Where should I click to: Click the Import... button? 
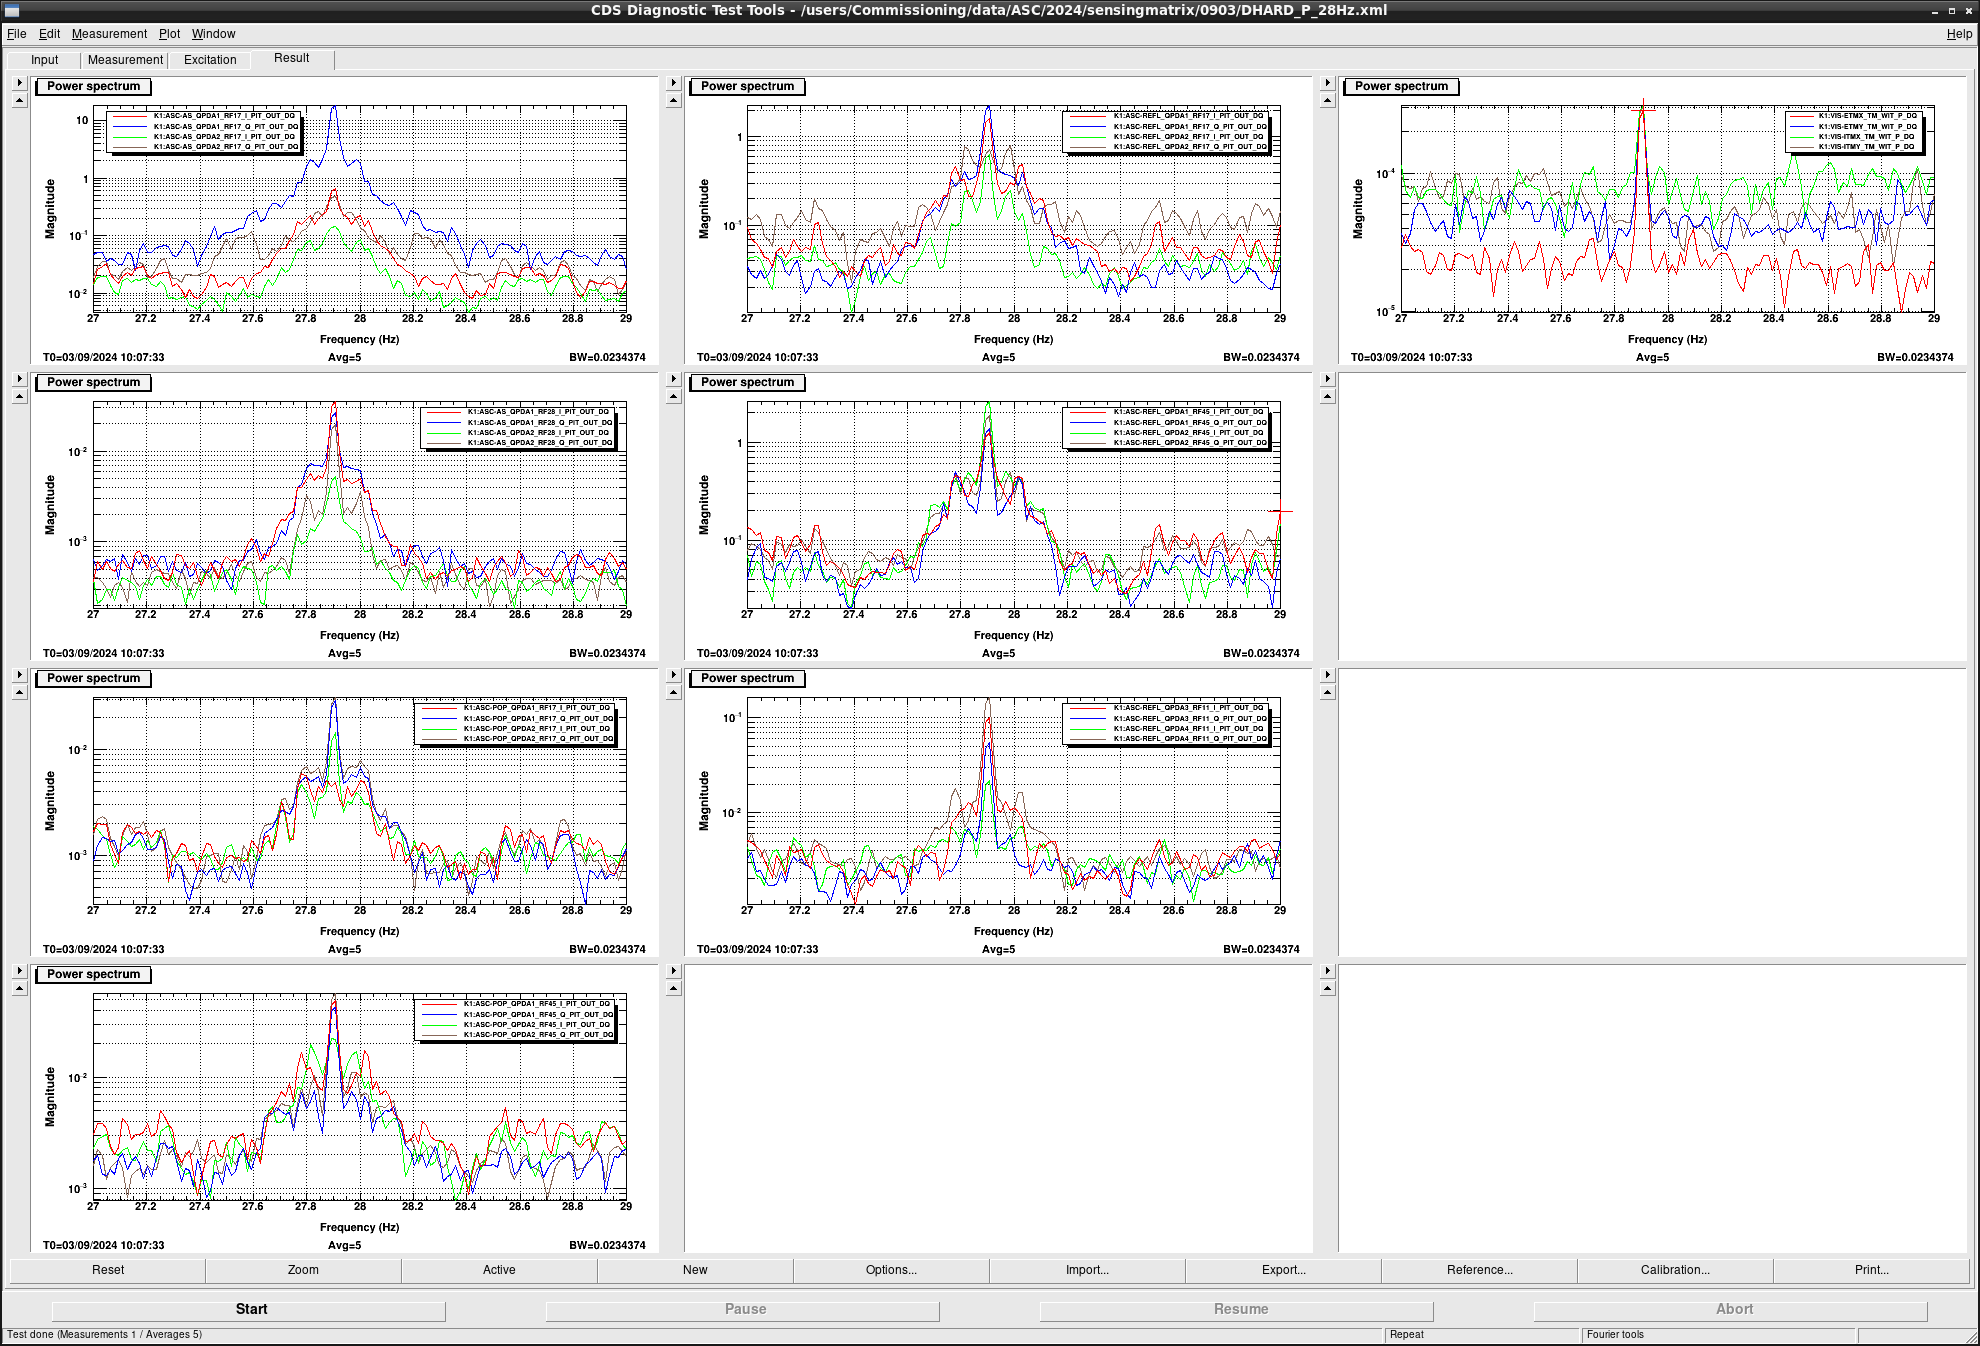coord(1087,1270)
